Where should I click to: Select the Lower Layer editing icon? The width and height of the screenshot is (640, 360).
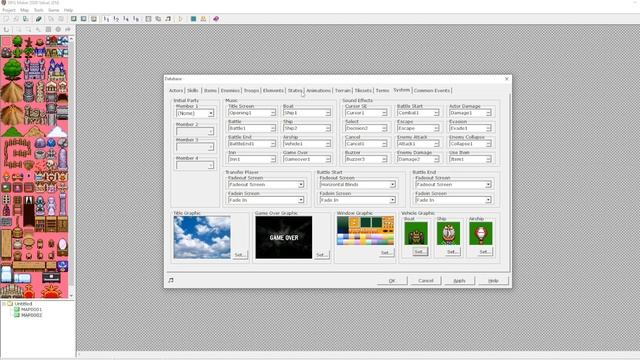click(x=74, y=19)
